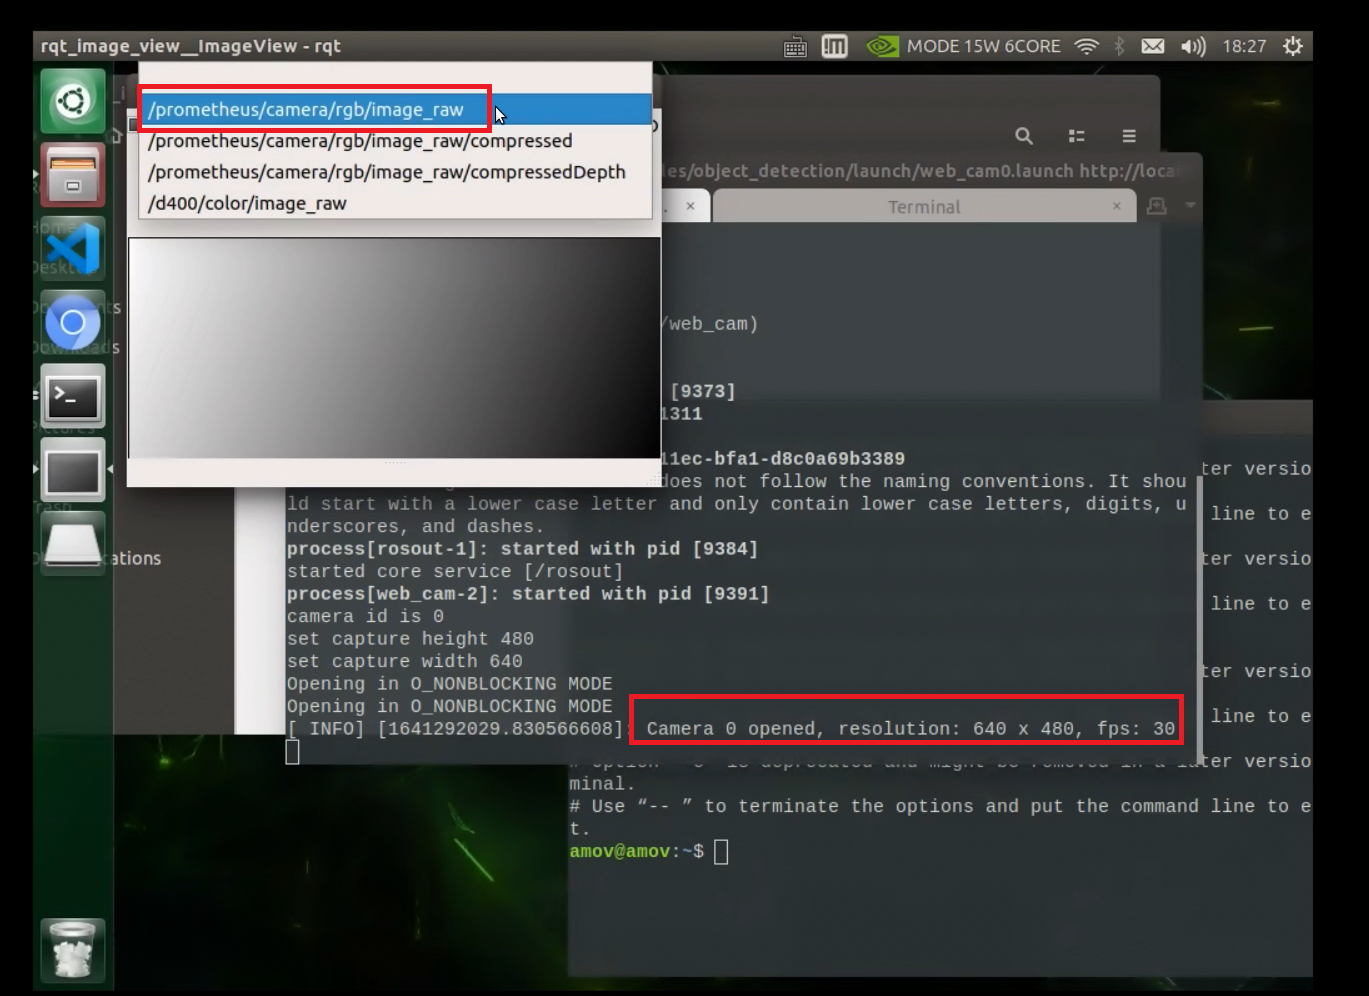This screenshot has height=996, width=1369.
Task: Click the rqt image view canvas
Action: [x=394, y=348]
